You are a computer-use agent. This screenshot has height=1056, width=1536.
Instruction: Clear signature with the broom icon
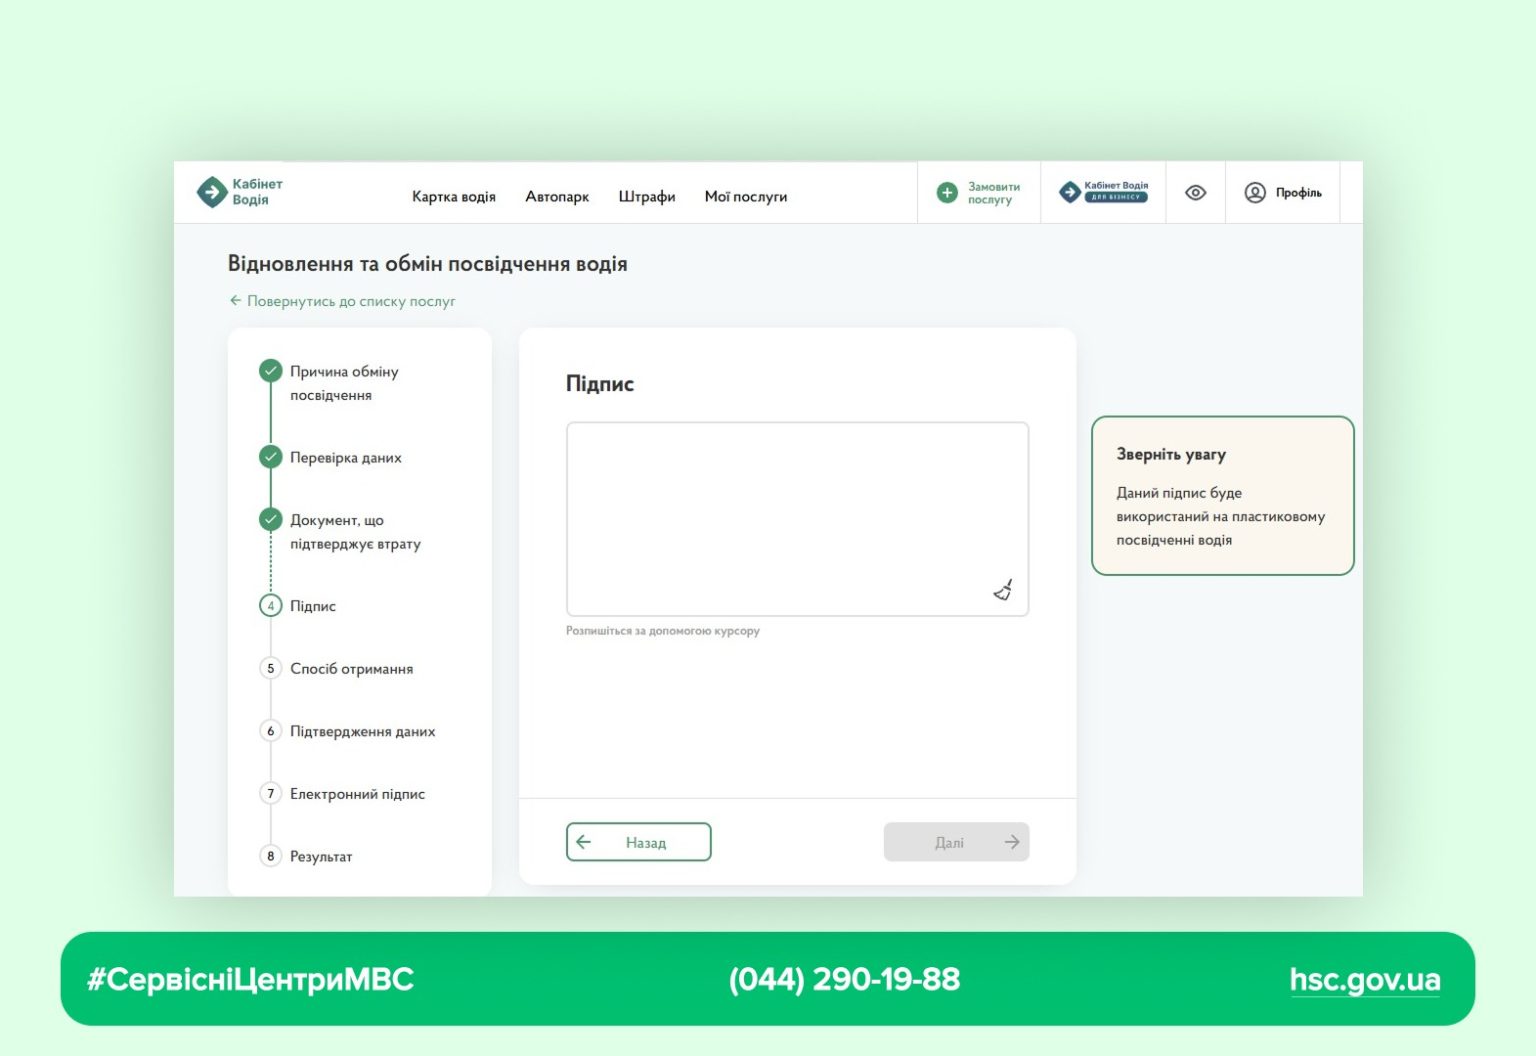tap(1003, 590)
